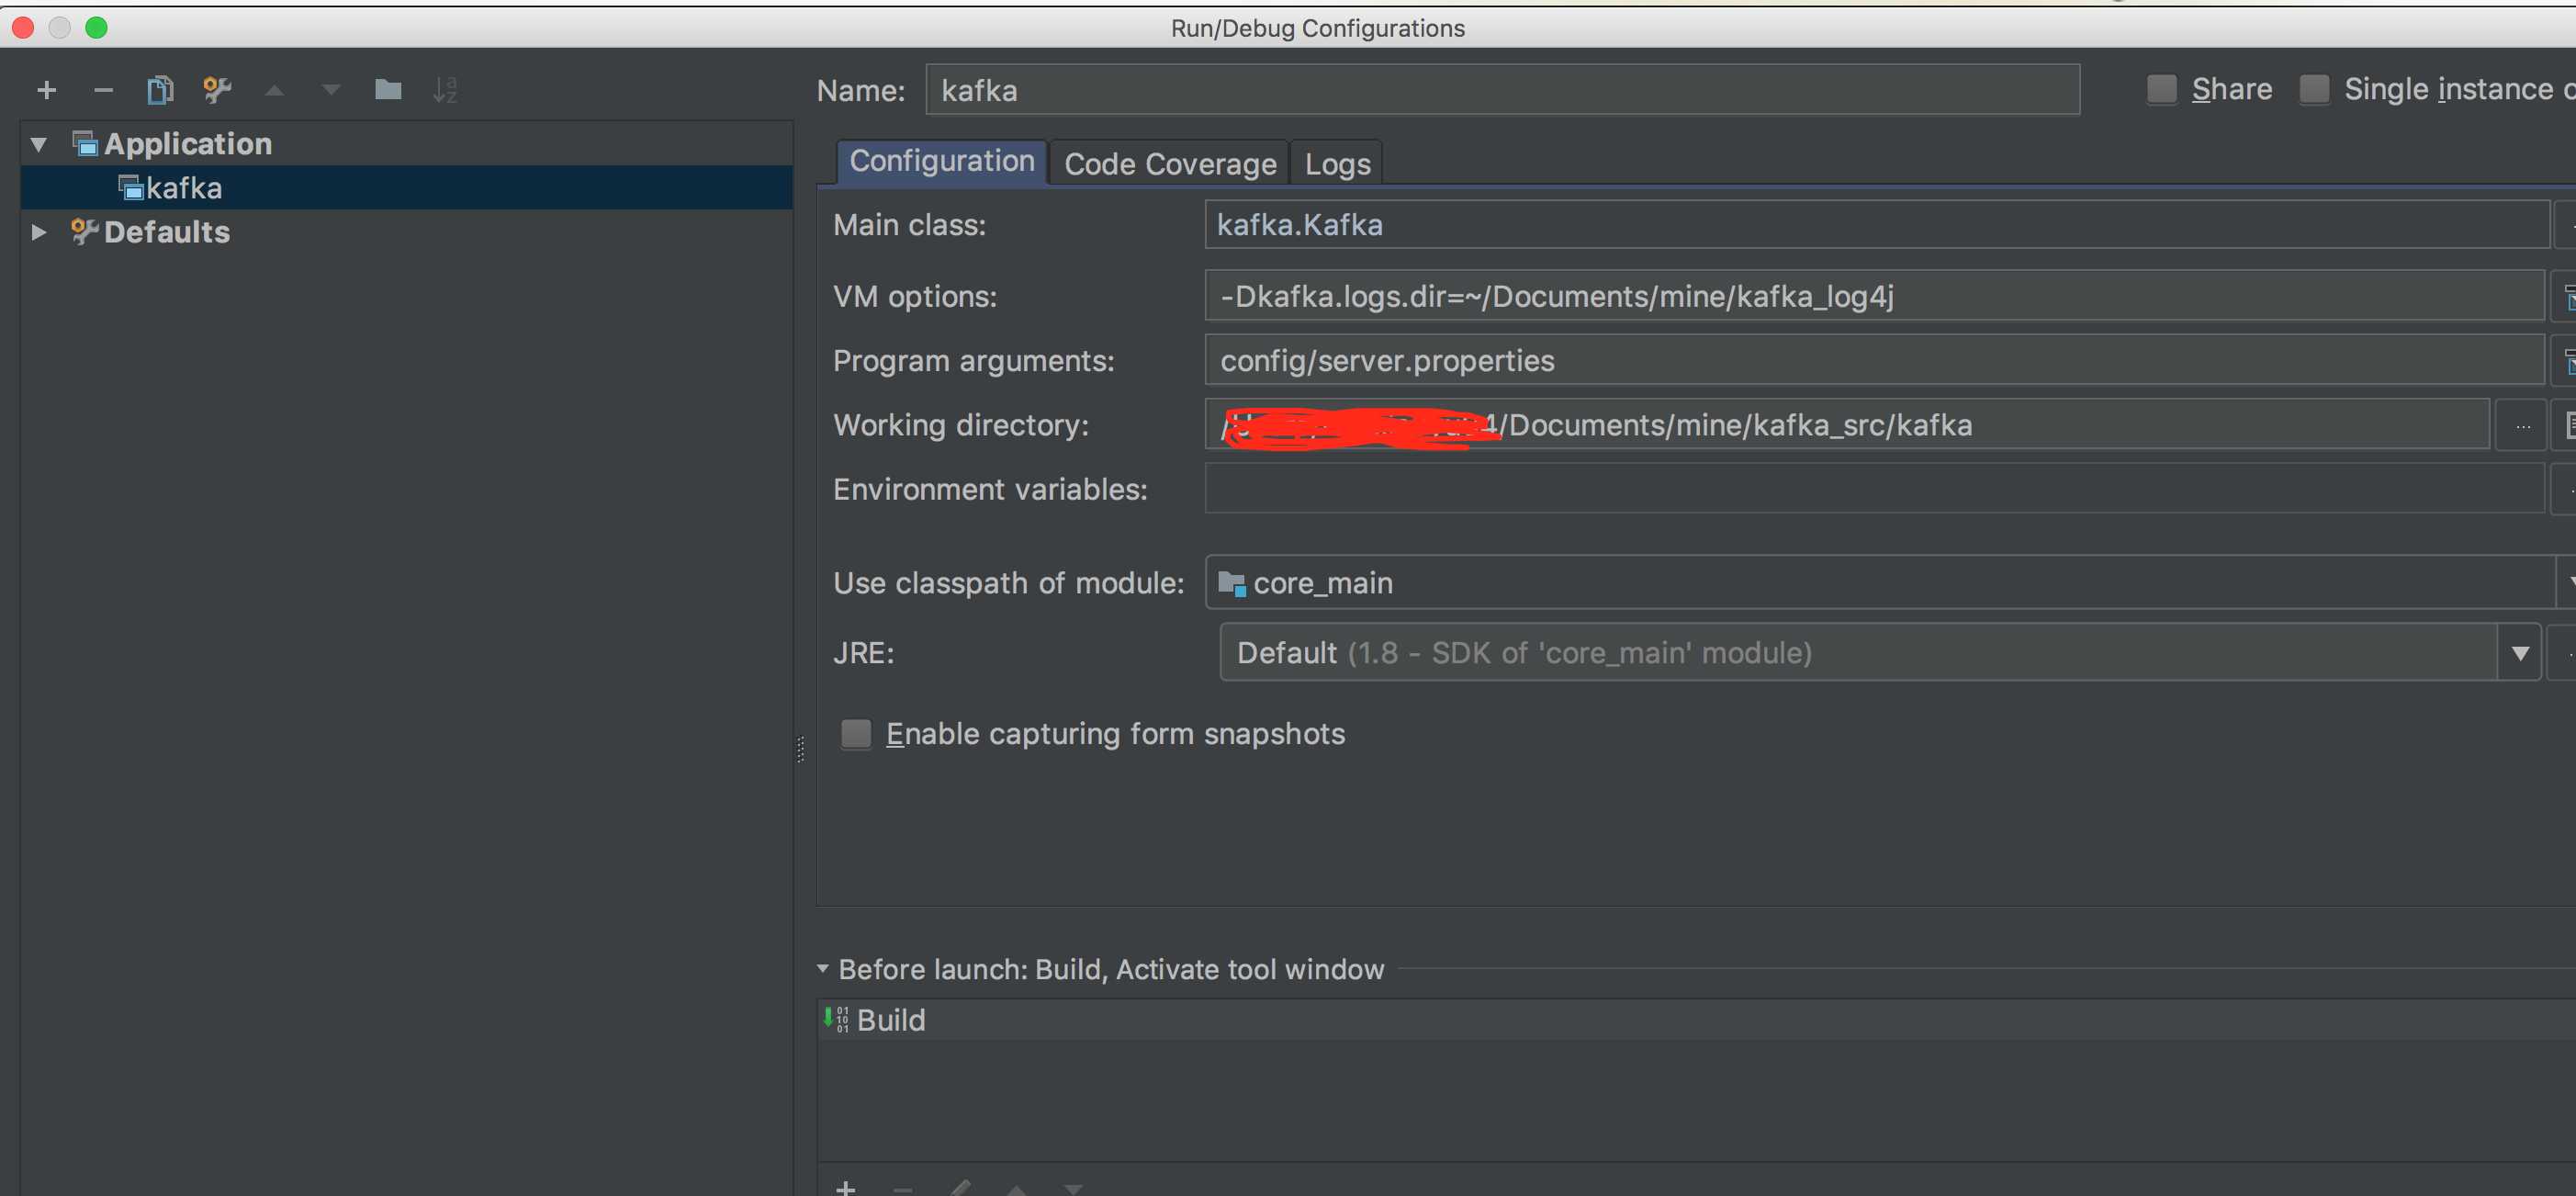
Task: Remove the selected configuration with minus icon
Action: [x=103, y=91]
